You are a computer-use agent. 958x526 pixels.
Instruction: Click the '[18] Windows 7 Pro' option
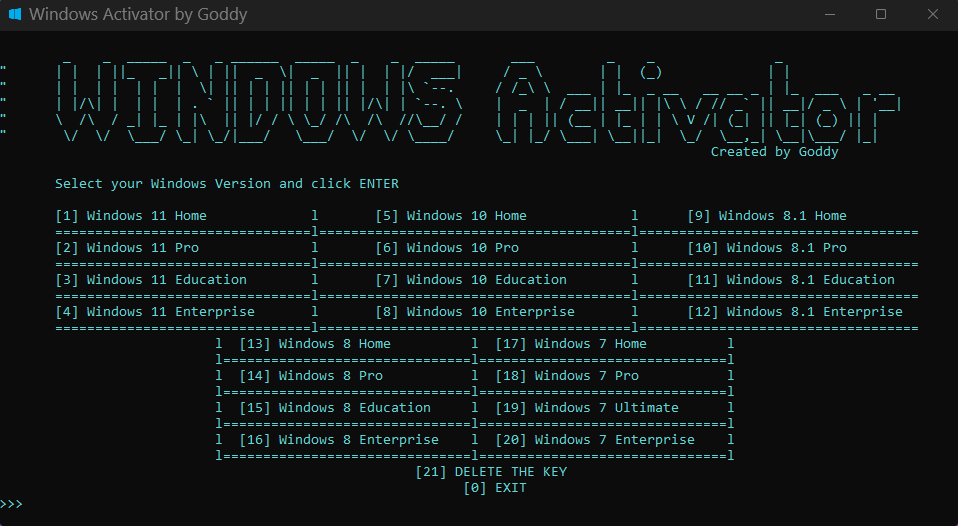pos(567,376)
